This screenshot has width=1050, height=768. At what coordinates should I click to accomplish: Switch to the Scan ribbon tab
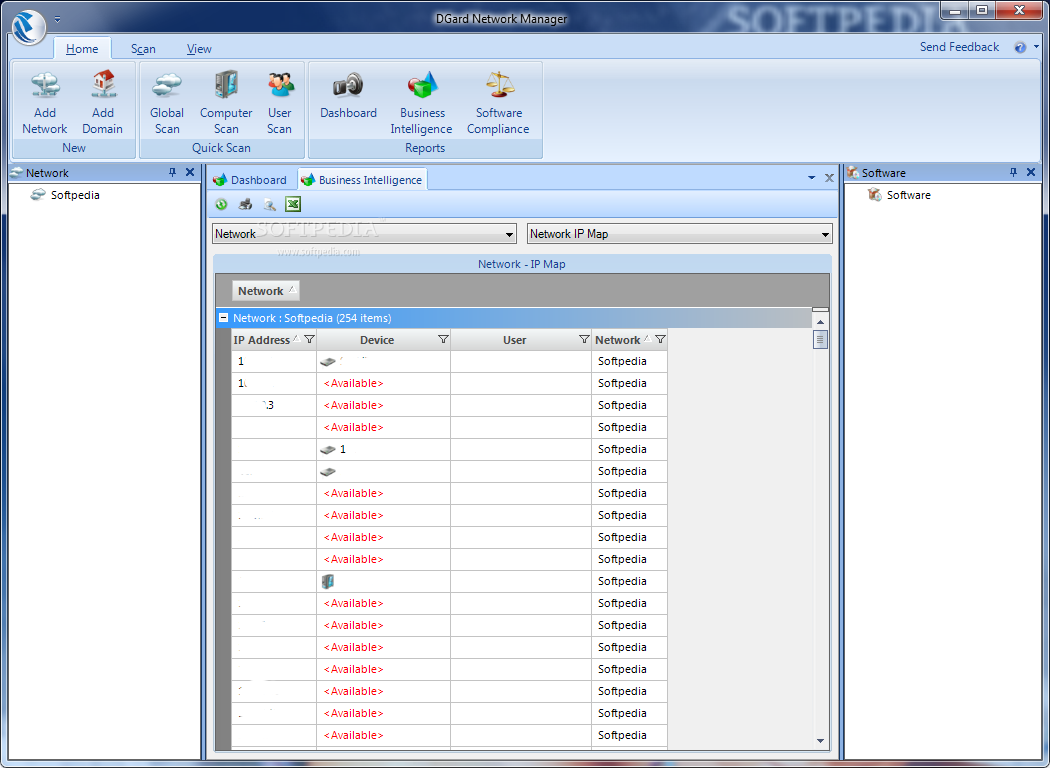coord(143,49)
